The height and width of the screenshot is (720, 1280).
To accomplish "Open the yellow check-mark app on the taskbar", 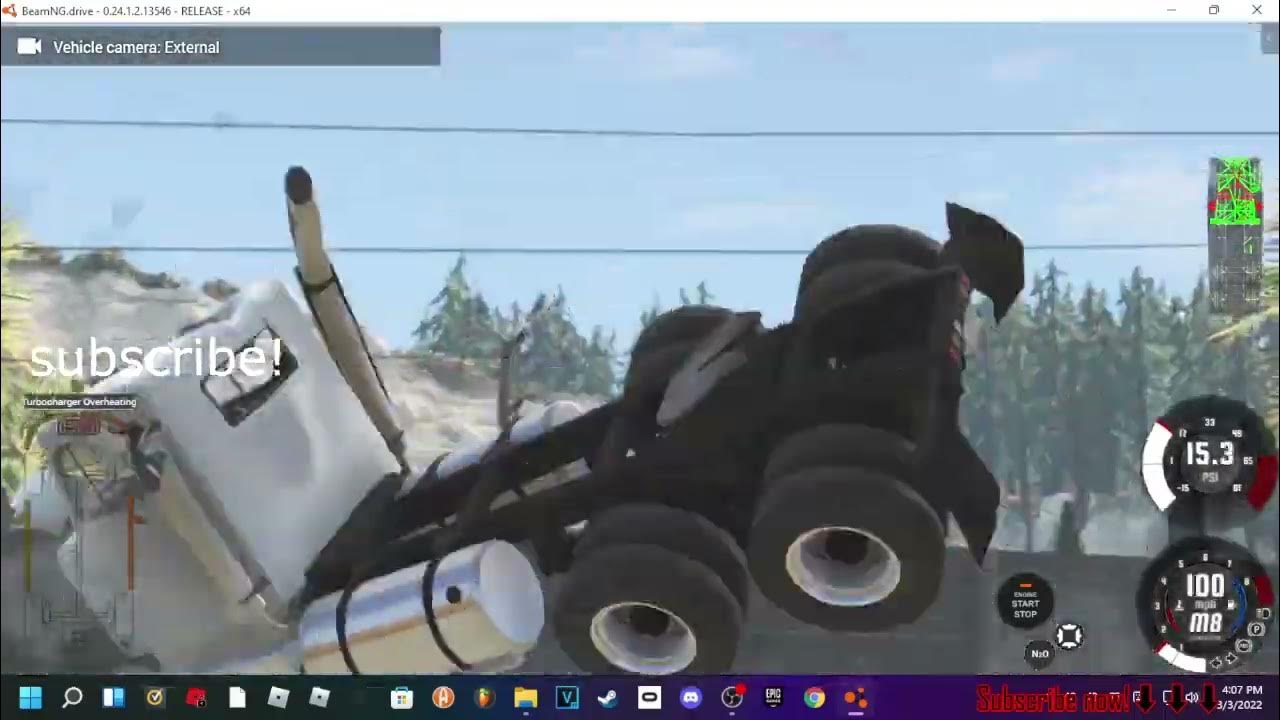I will click(155, 697).
